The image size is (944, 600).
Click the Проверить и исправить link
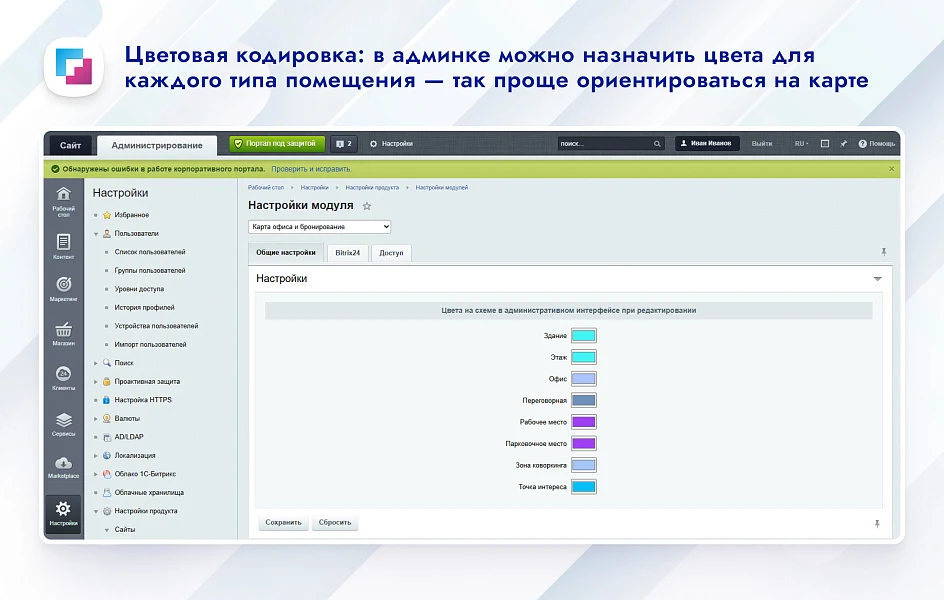coord(311,169)
